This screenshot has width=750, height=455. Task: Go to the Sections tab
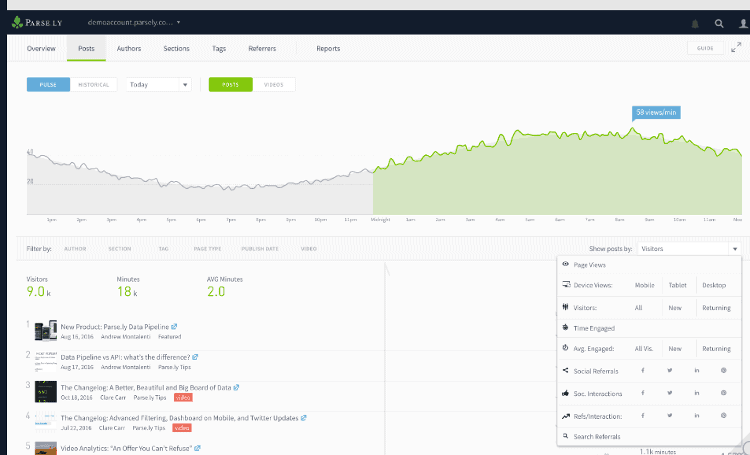(x=176, y=48)
